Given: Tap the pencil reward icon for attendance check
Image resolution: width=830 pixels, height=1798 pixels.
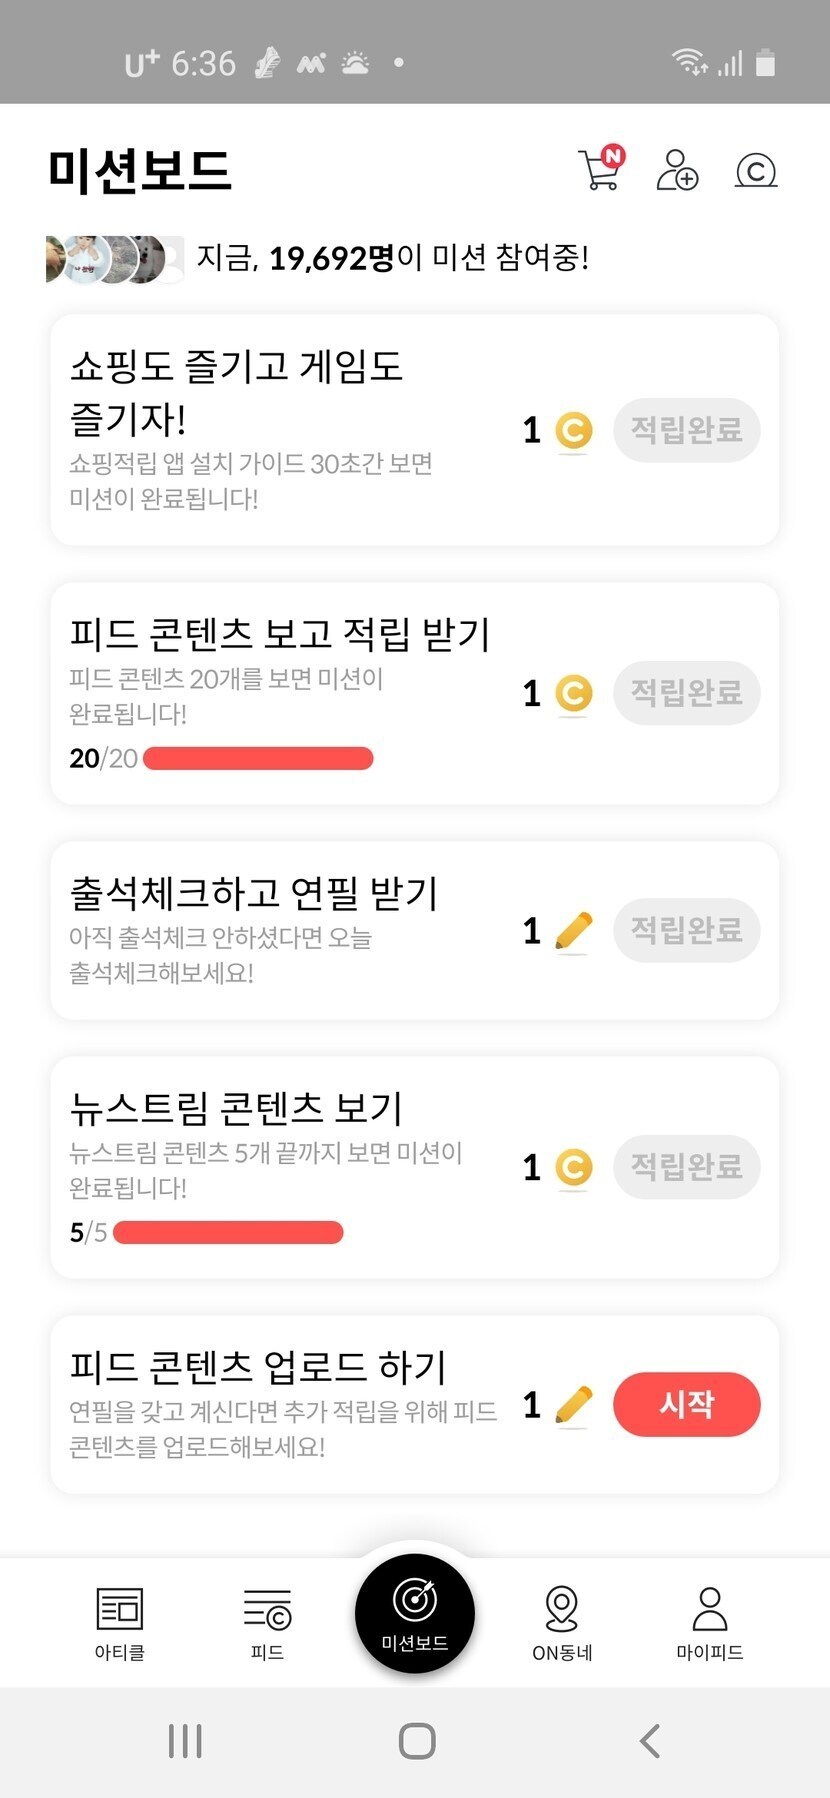Looking at the screenshot, I should click(x=573, y=932).
